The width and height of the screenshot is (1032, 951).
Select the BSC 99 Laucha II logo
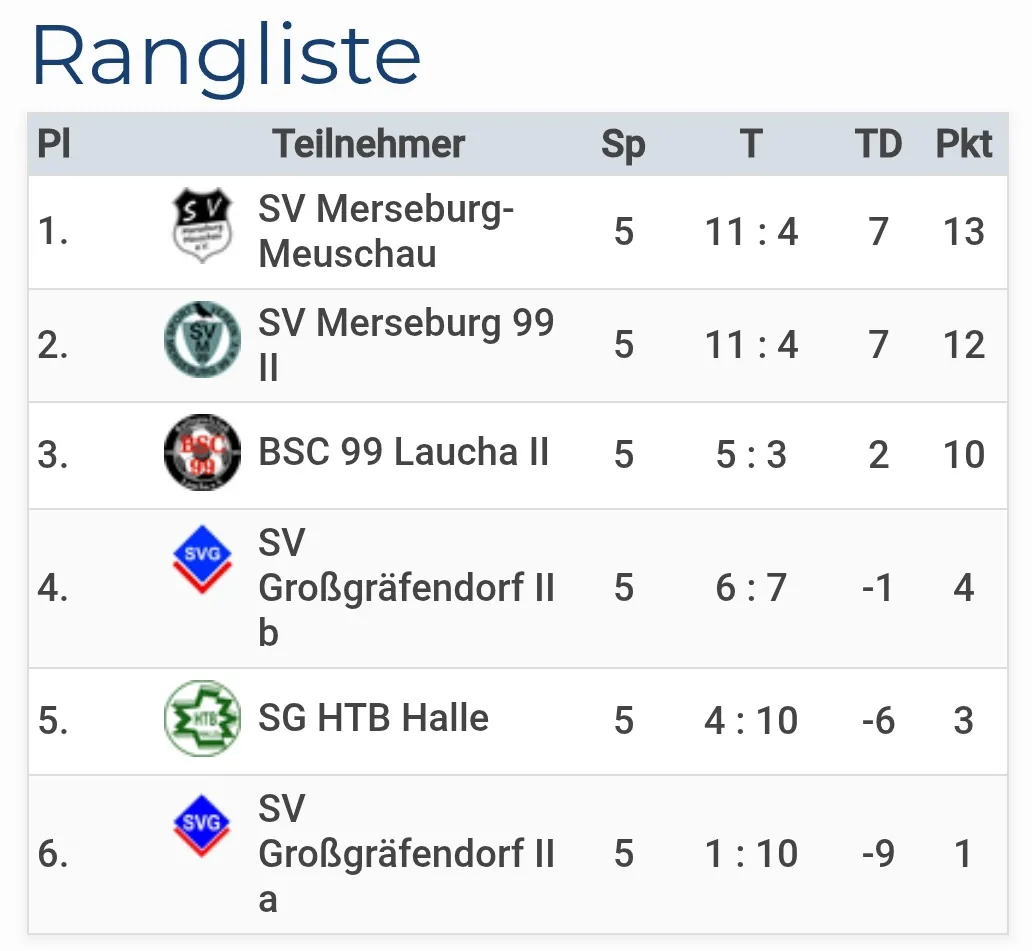[203, 453]
